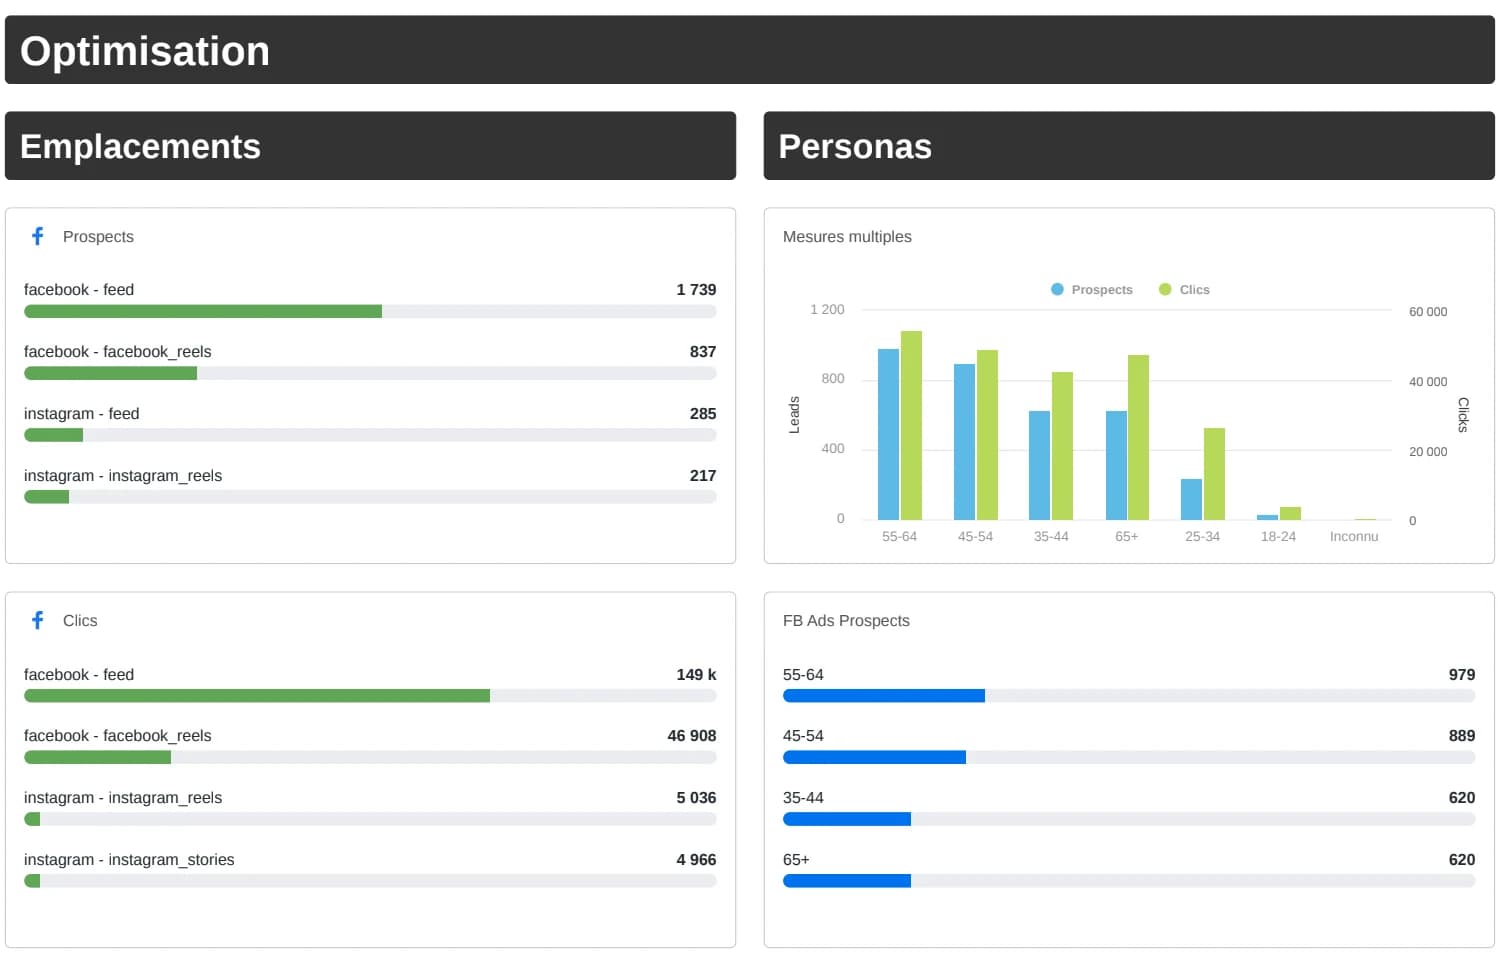Click the blue Prospects bar for 25-34 in chart
This screenshot has height=966, width=1508.
point(1191,499)
